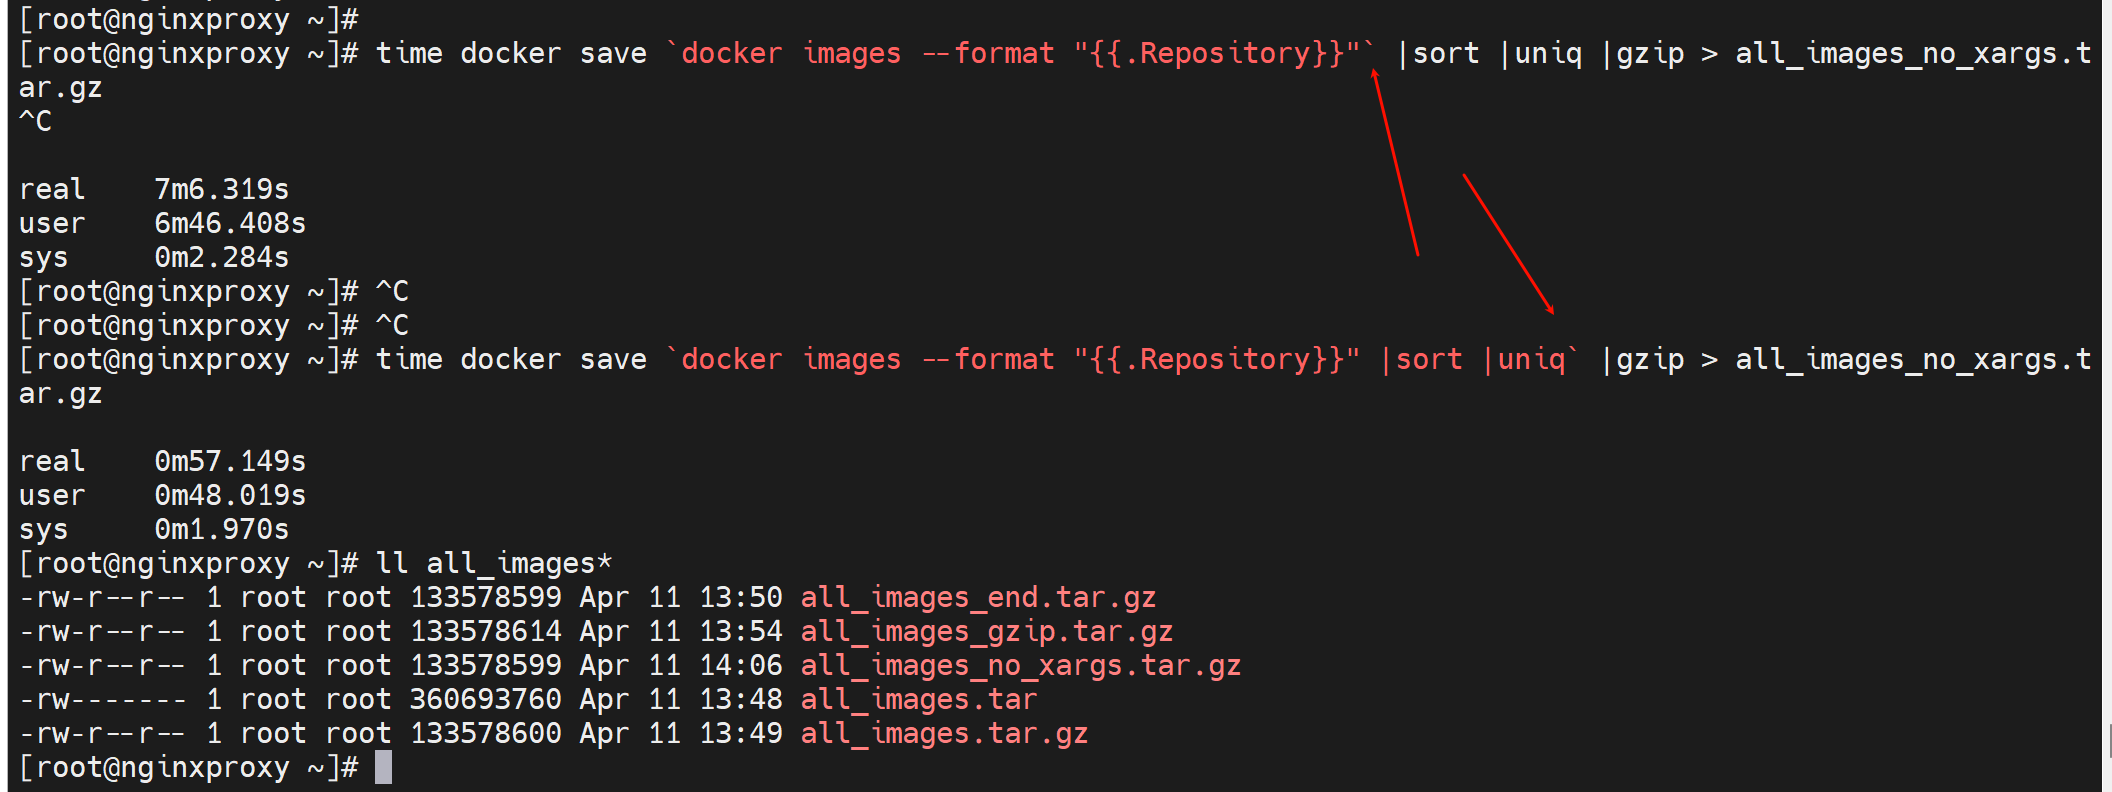2112x792 pixels.
Task: Click the all_images.tar.gz filename in last row
Action: [943, 734]
